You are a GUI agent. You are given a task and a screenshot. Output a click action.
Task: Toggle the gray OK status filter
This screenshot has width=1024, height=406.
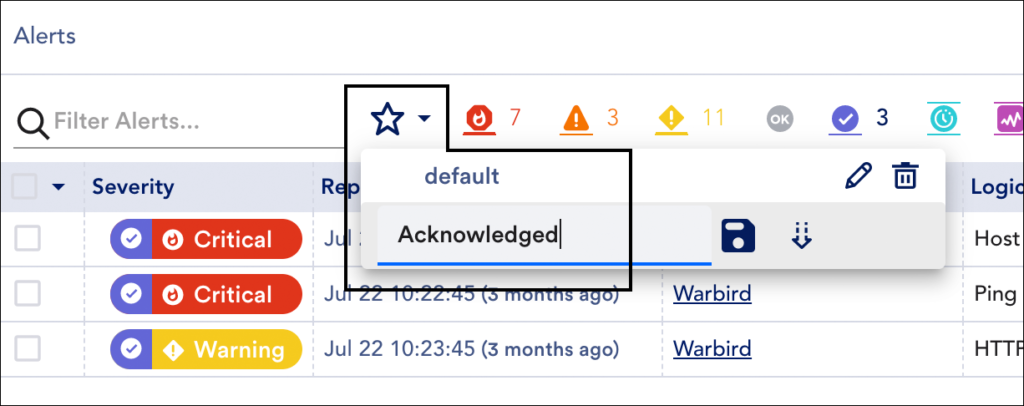(780, 119)
